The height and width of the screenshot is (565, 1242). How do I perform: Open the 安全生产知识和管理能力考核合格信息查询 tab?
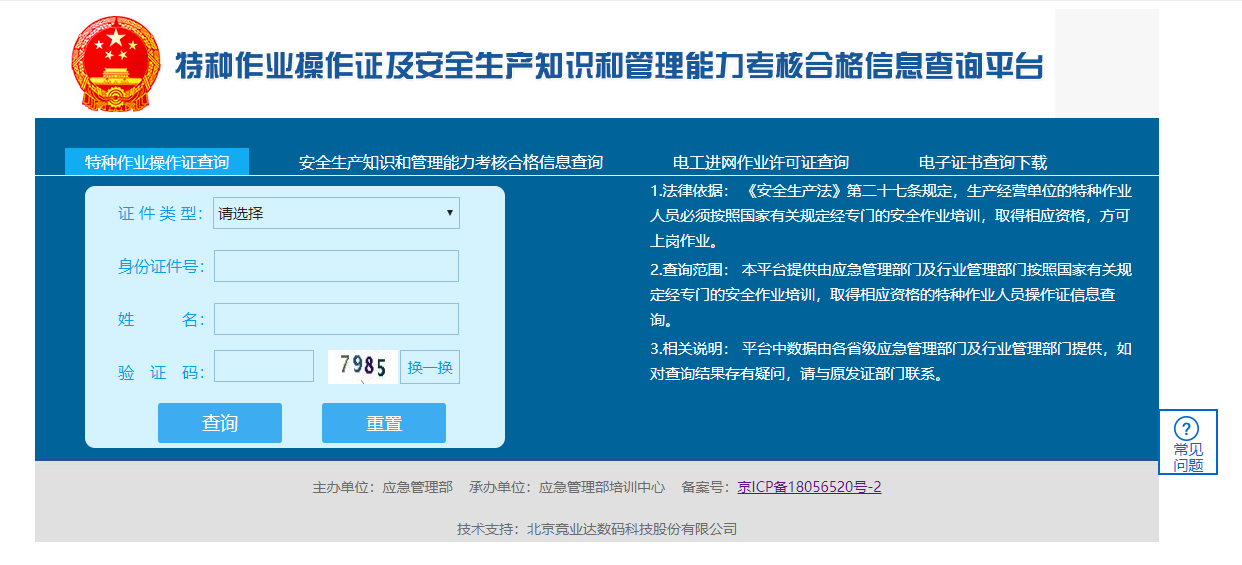pyautogui.click(x=451, y=162)
